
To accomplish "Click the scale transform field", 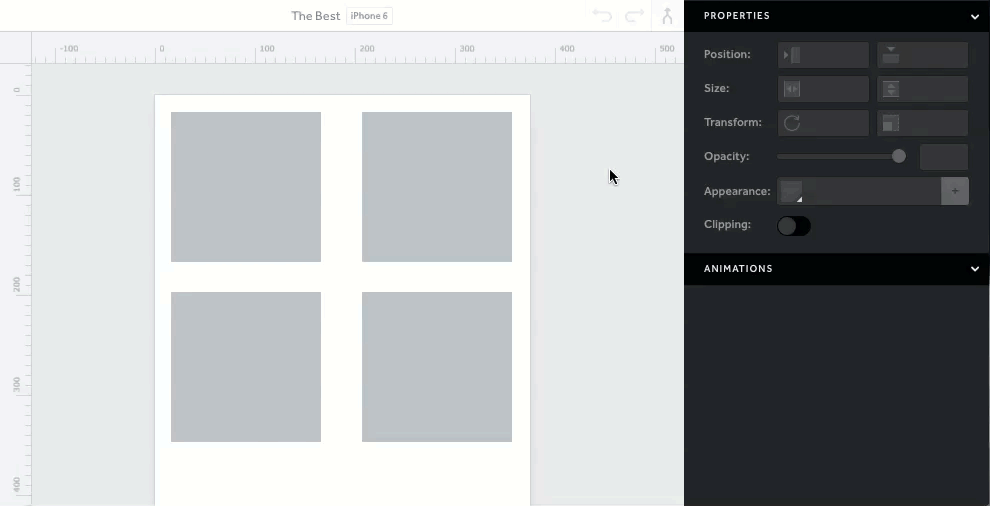I will [x=922, y=123].
